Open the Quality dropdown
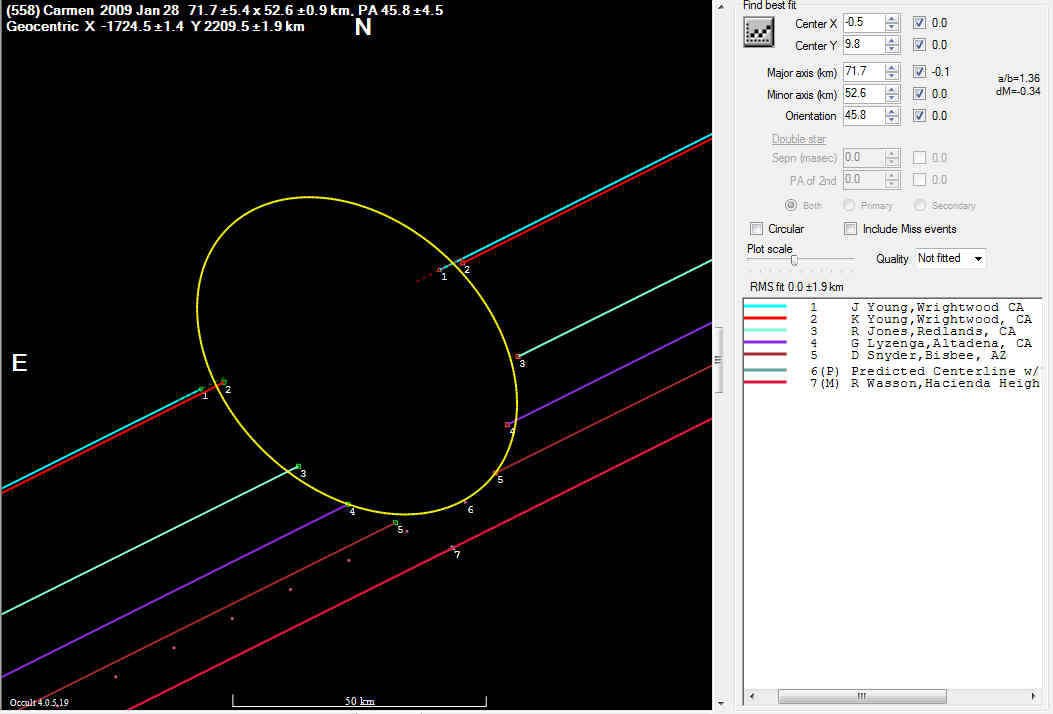The image size is (1053, 714). 950,259
